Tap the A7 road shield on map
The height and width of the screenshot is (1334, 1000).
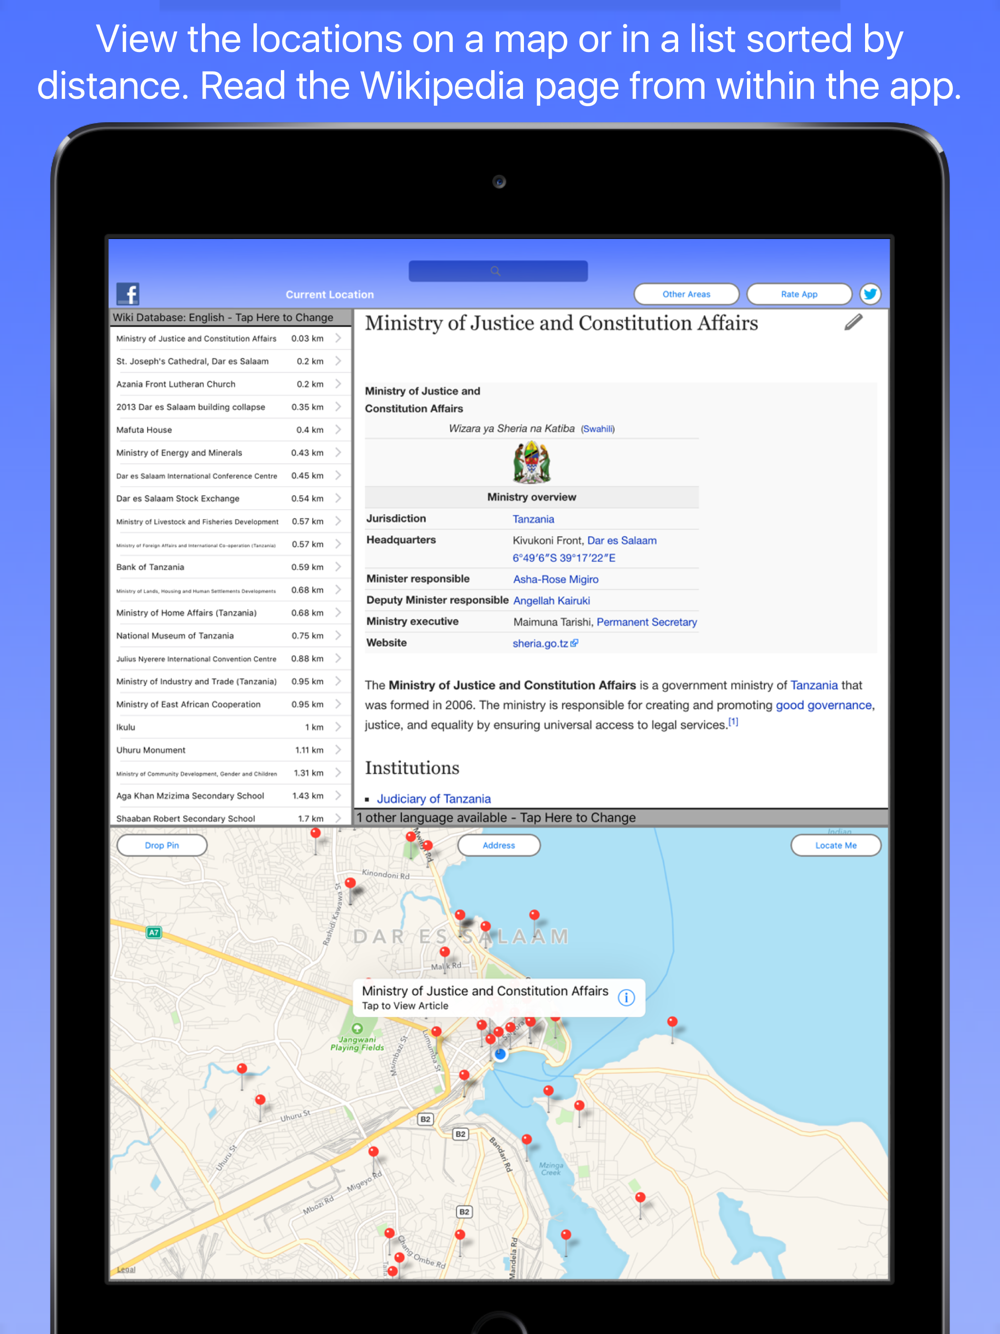153,932
